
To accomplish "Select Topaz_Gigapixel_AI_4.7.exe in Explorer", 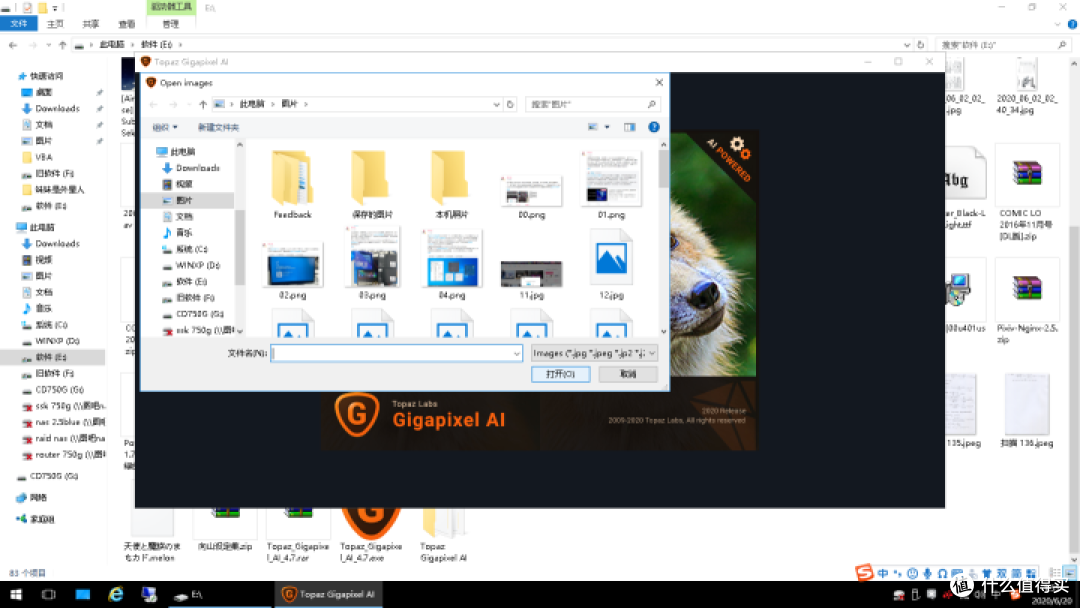I will click(x=371, y=534).
